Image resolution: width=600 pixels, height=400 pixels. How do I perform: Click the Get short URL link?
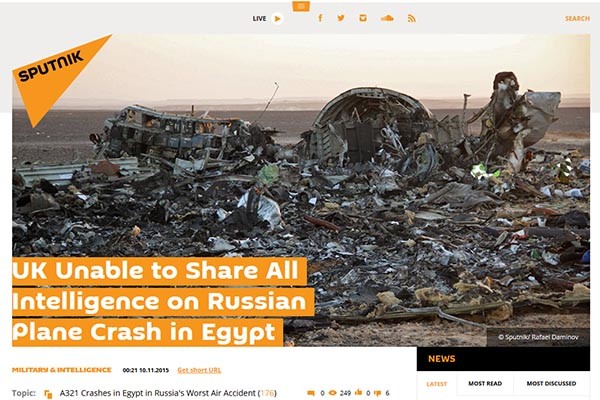coord(199,370)
